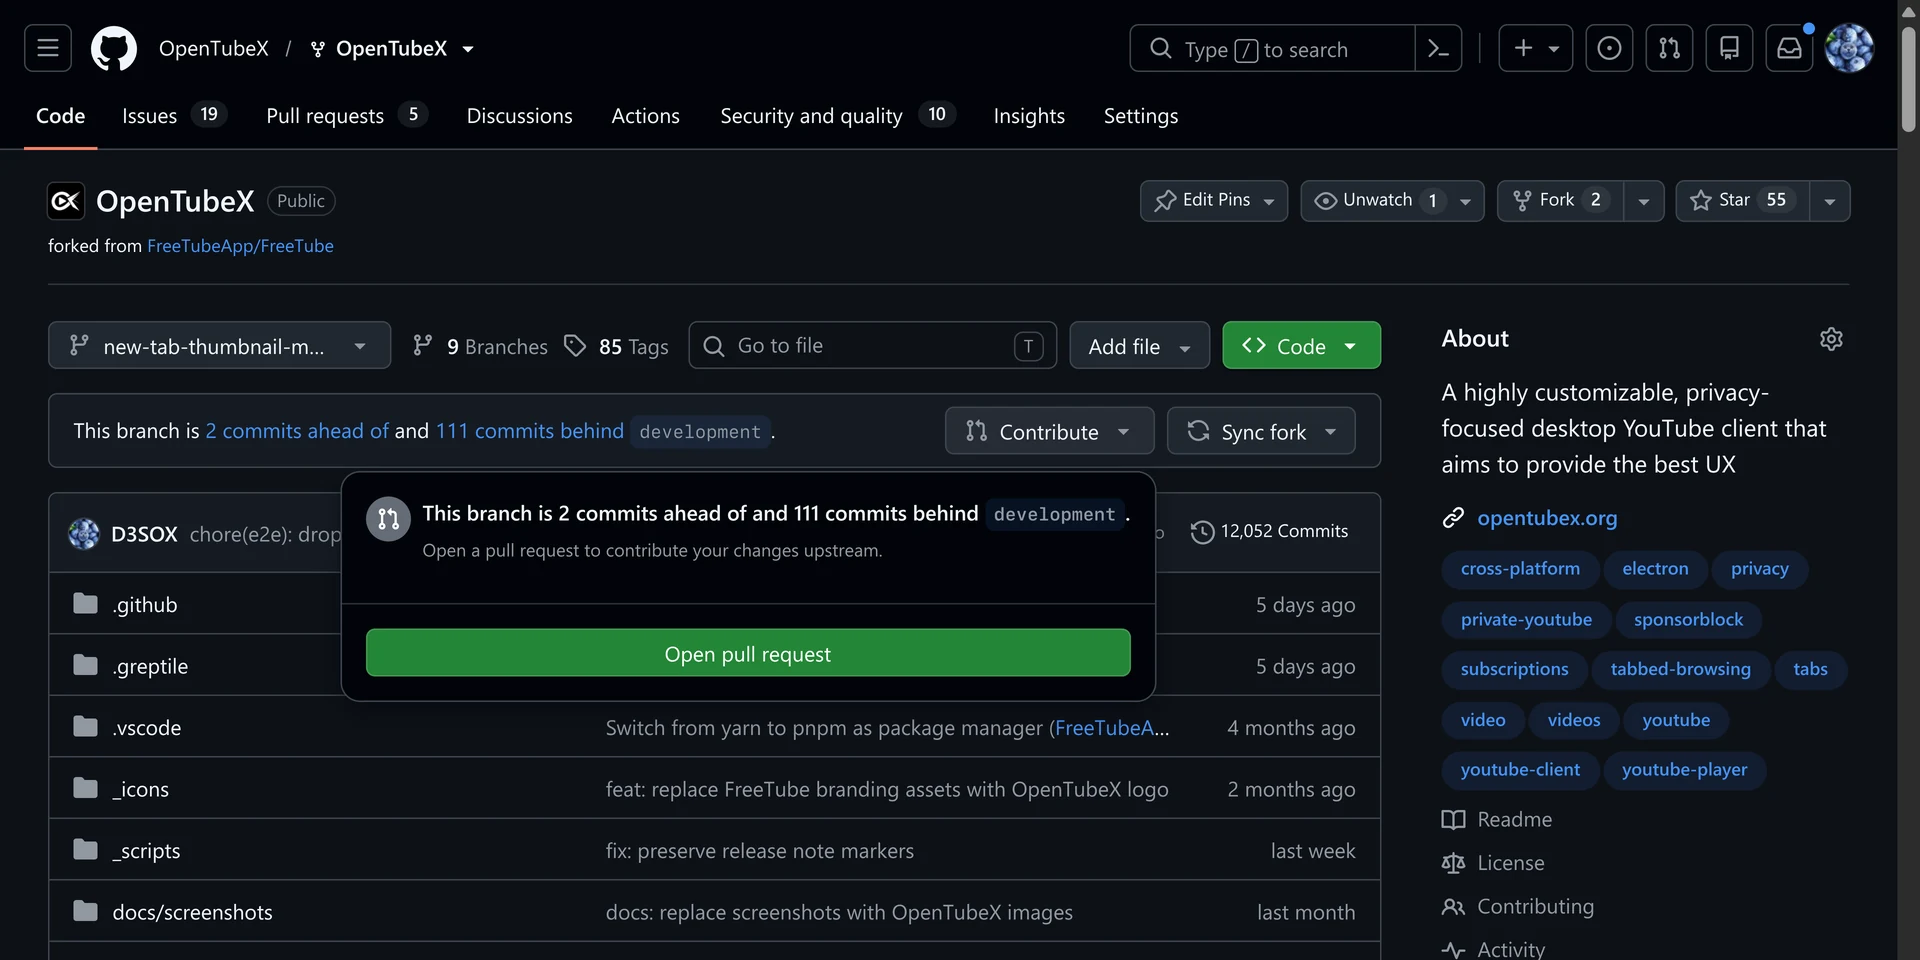This screenshot has height=960, width=1920.
Task: Expand the Sync fork dropdown
Action: pos(1261,431)
